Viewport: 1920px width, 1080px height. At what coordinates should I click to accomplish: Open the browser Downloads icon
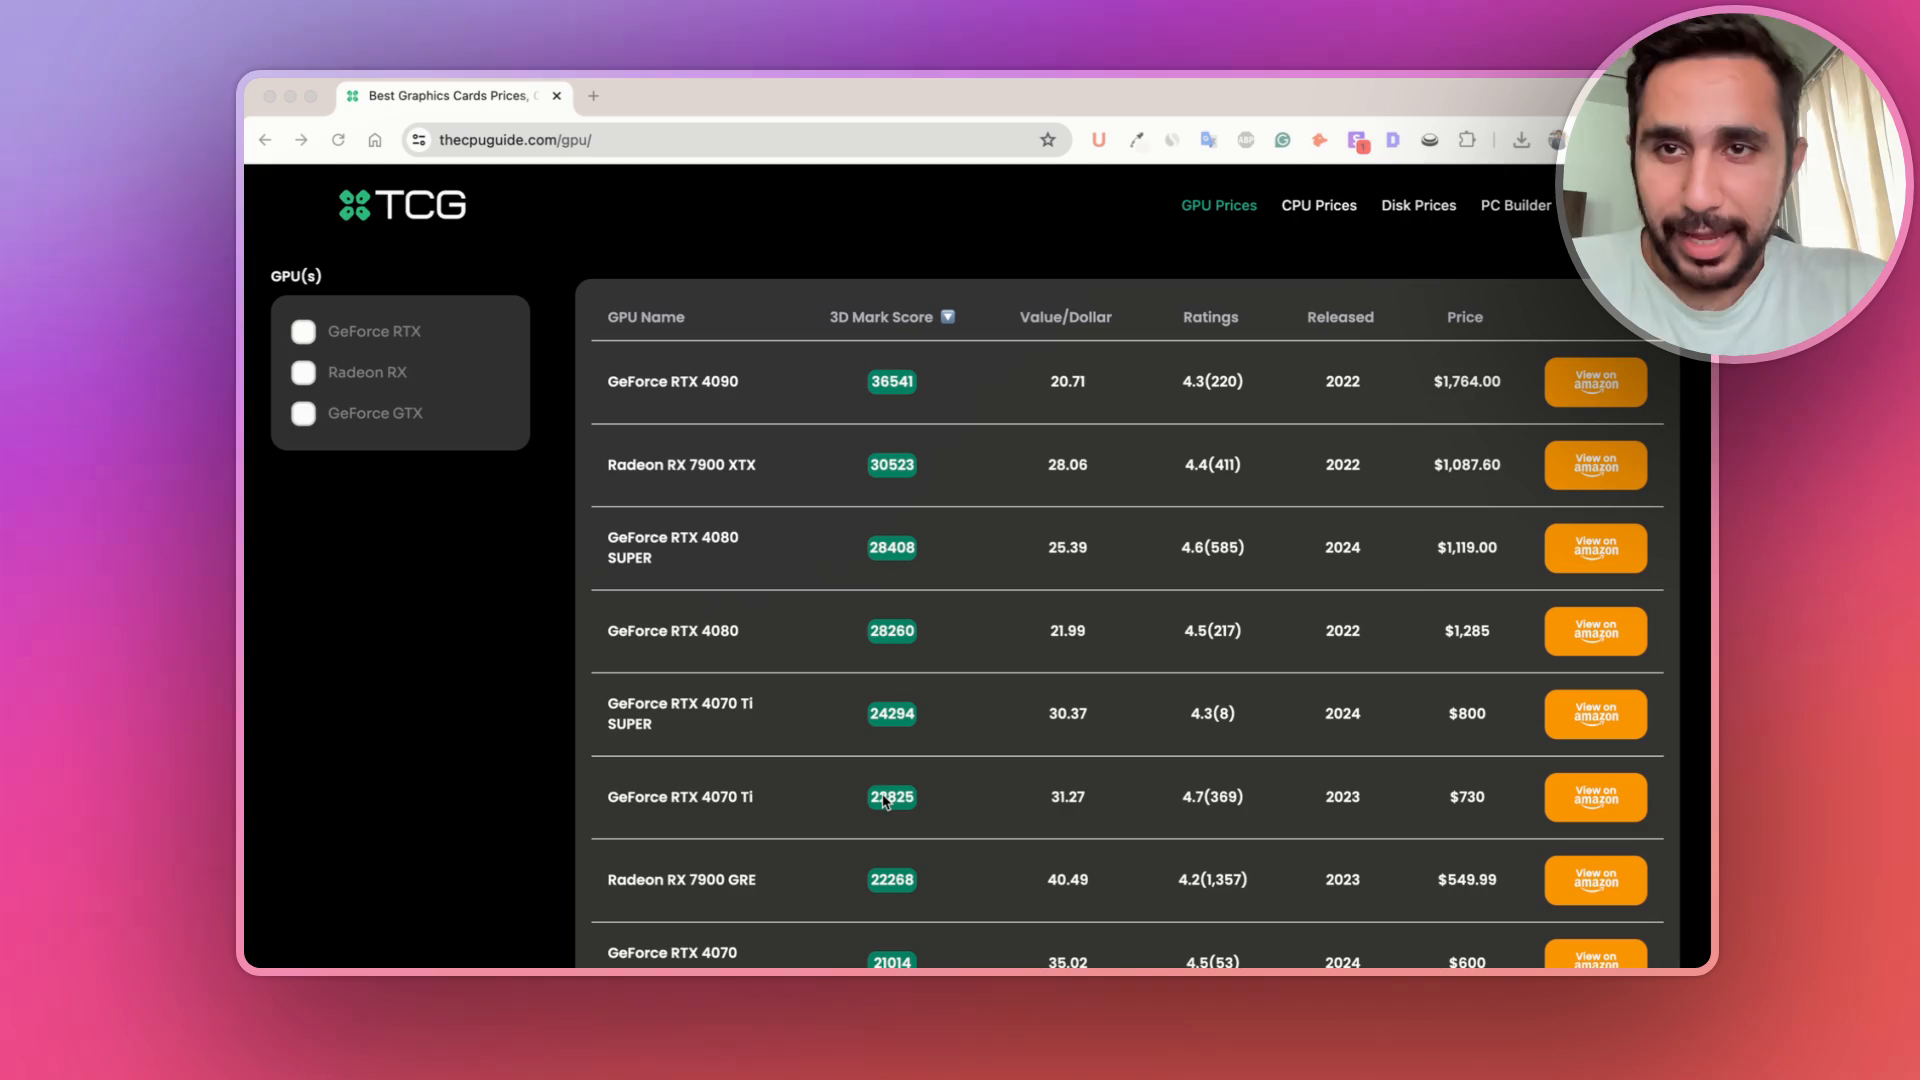tap(1520, 140)
